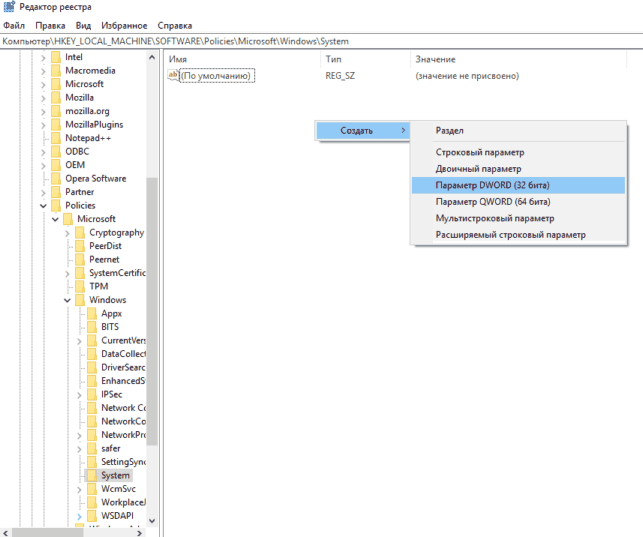Choose Раздел in the create submenu
643x537 pixels.
click(518, 130)
